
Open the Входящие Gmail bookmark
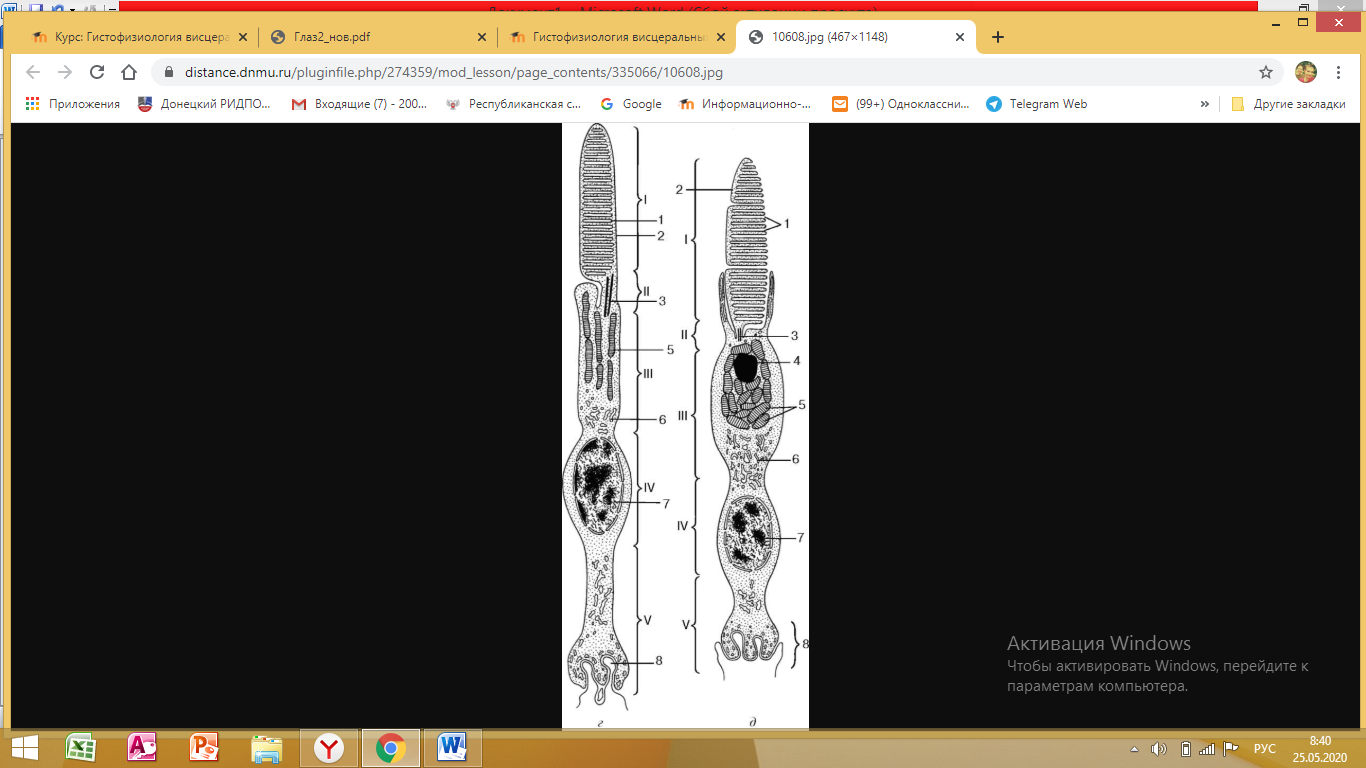click(359, 104)
